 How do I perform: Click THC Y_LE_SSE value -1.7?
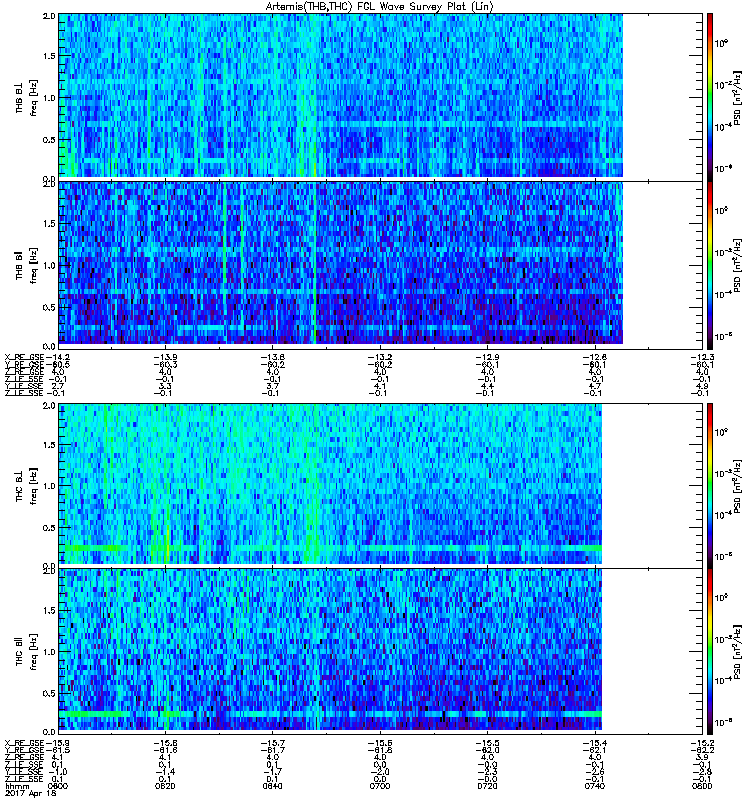[272, 772]
